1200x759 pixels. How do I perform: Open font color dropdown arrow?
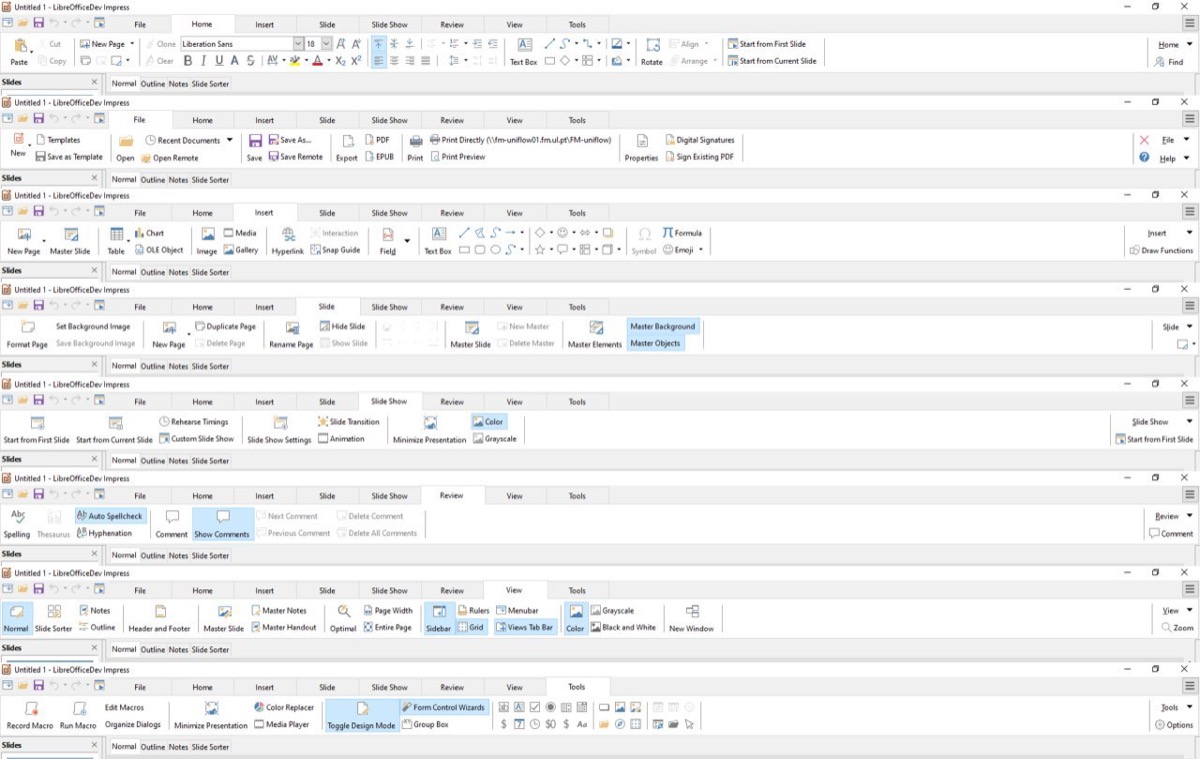coord(328,61)
